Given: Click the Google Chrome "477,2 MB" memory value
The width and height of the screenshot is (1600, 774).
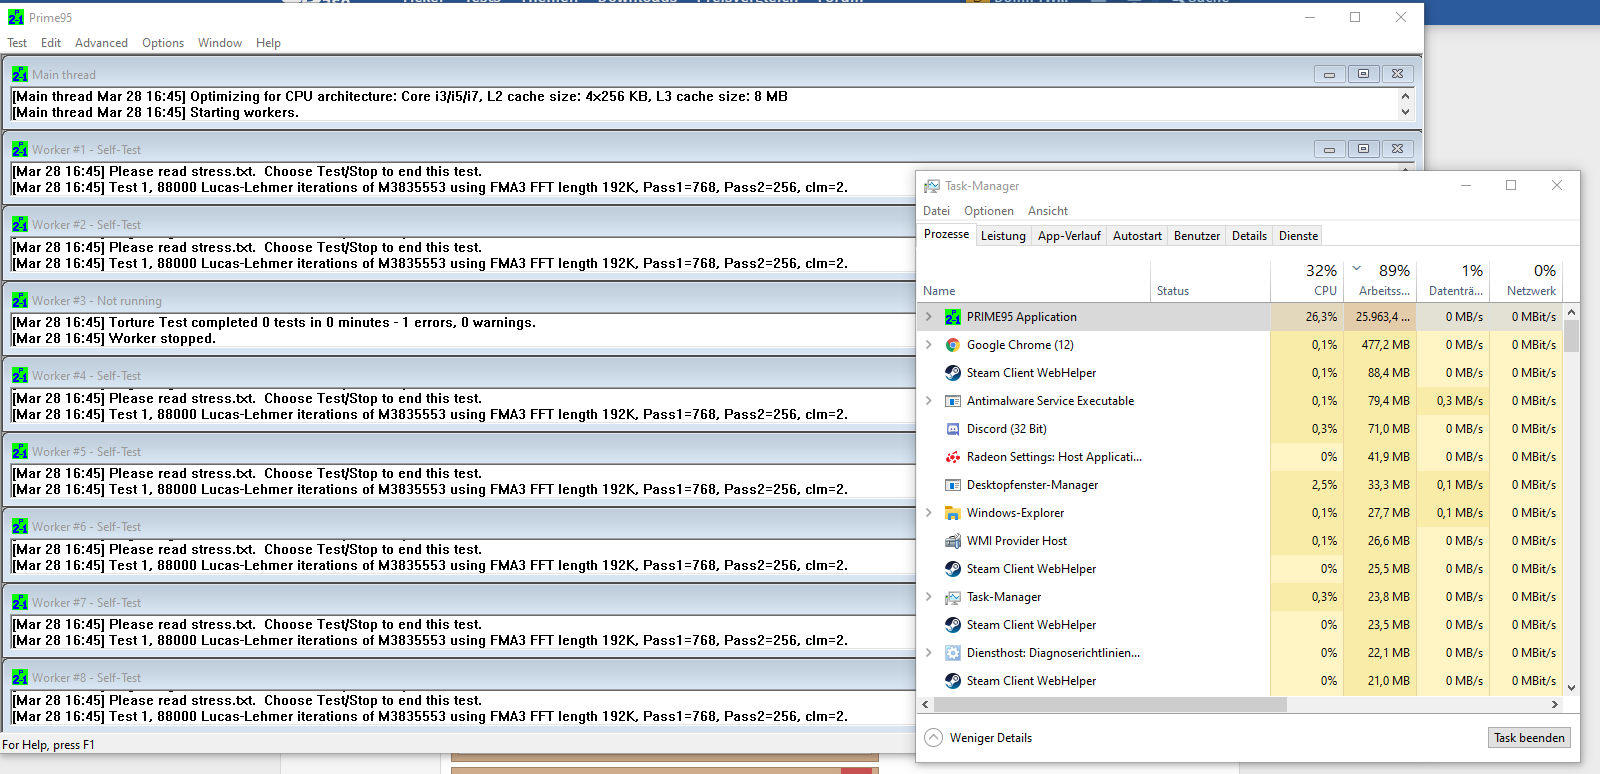Looking at the screenshot, I should pyautogui.click(x=1385, y=345).
